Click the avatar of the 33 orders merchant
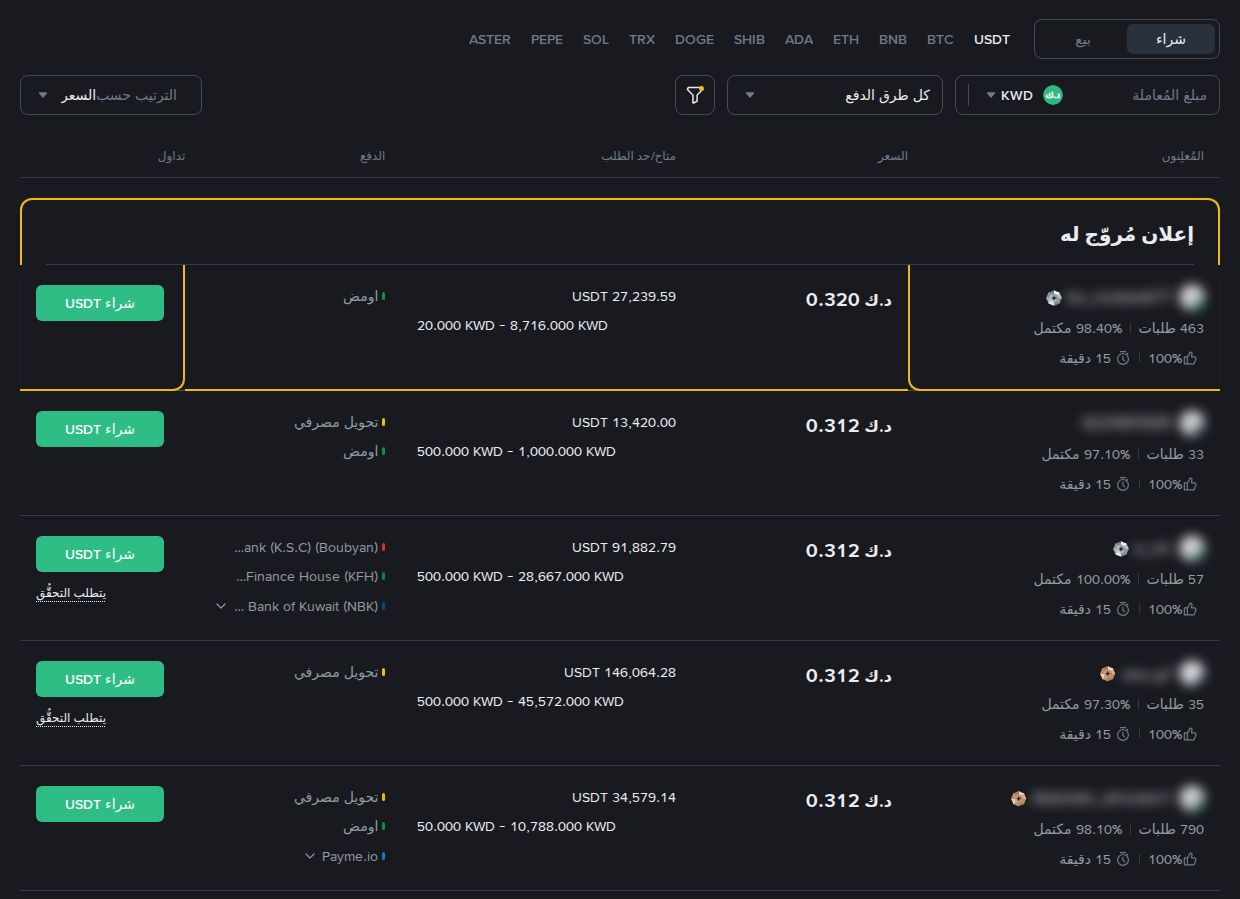 [x=1191, y=422]
